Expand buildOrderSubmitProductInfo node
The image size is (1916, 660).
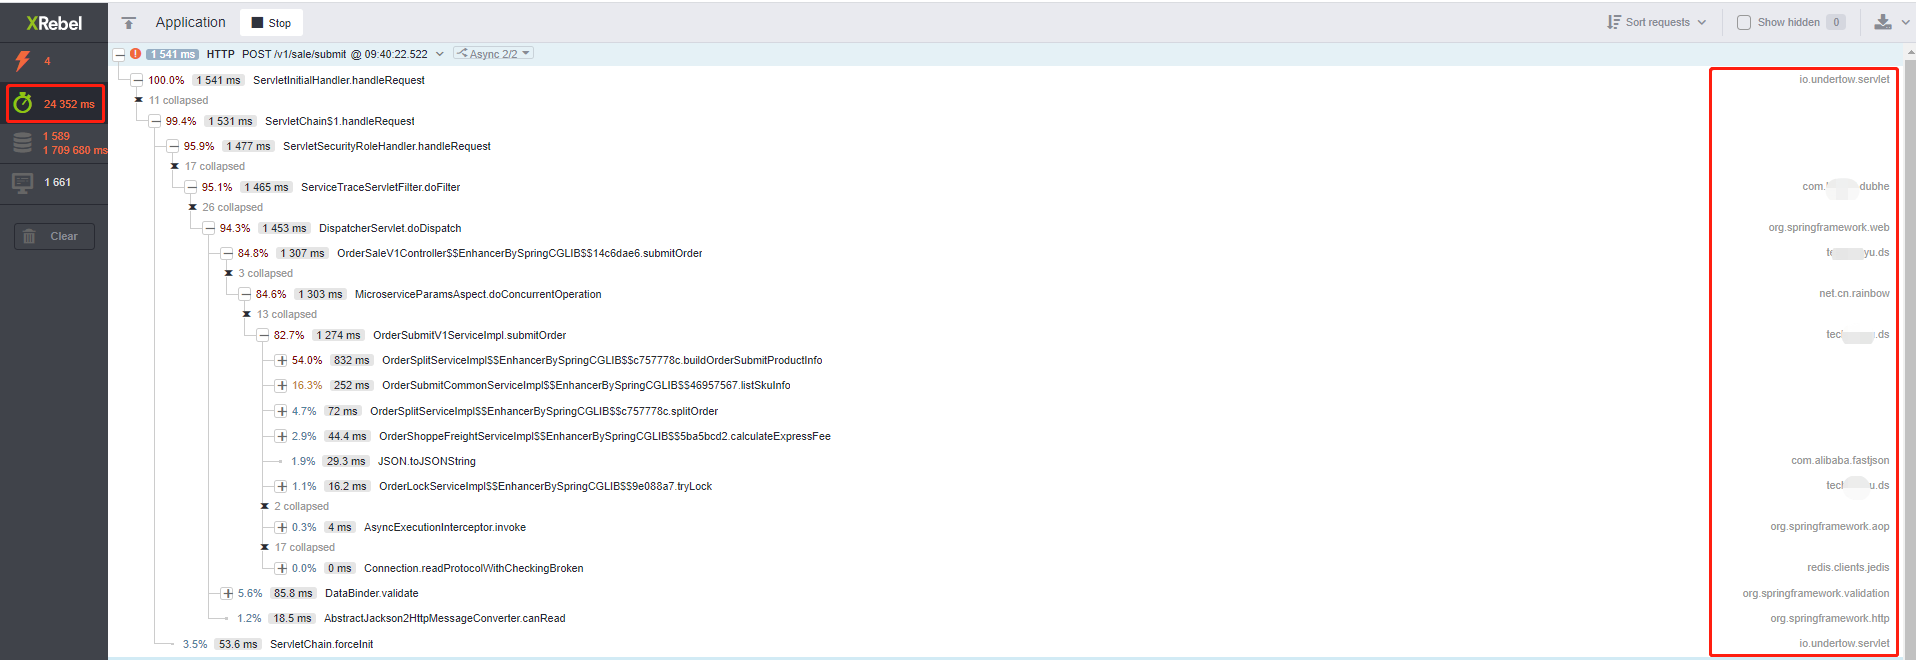pos(281,360)
